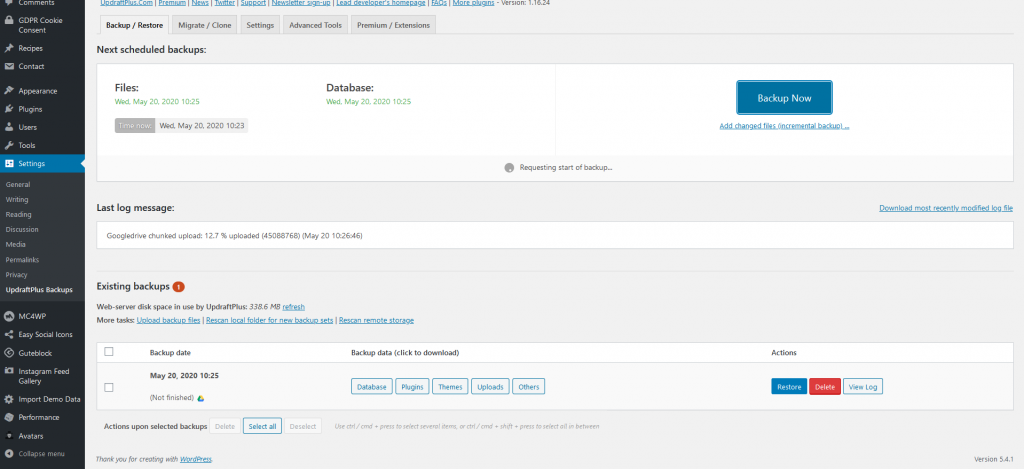Click the Support link at page top
This screenshot has width=1024, height=469.
pos(253,3)
